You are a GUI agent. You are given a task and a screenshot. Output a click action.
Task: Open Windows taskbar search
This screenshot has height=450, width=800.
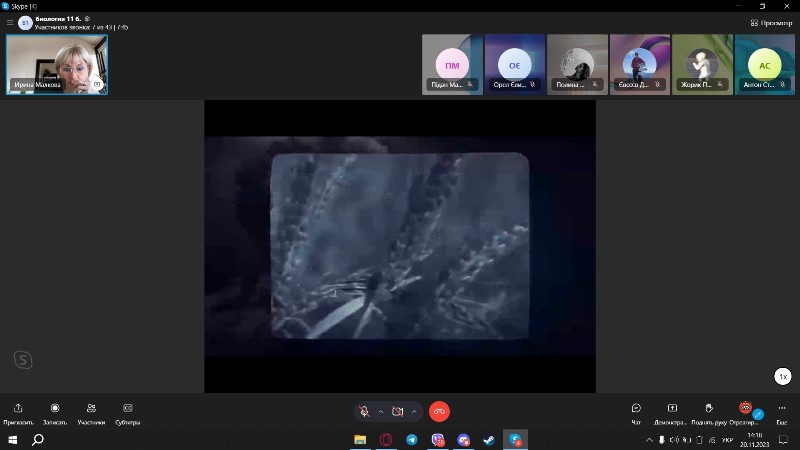(38, 440)
